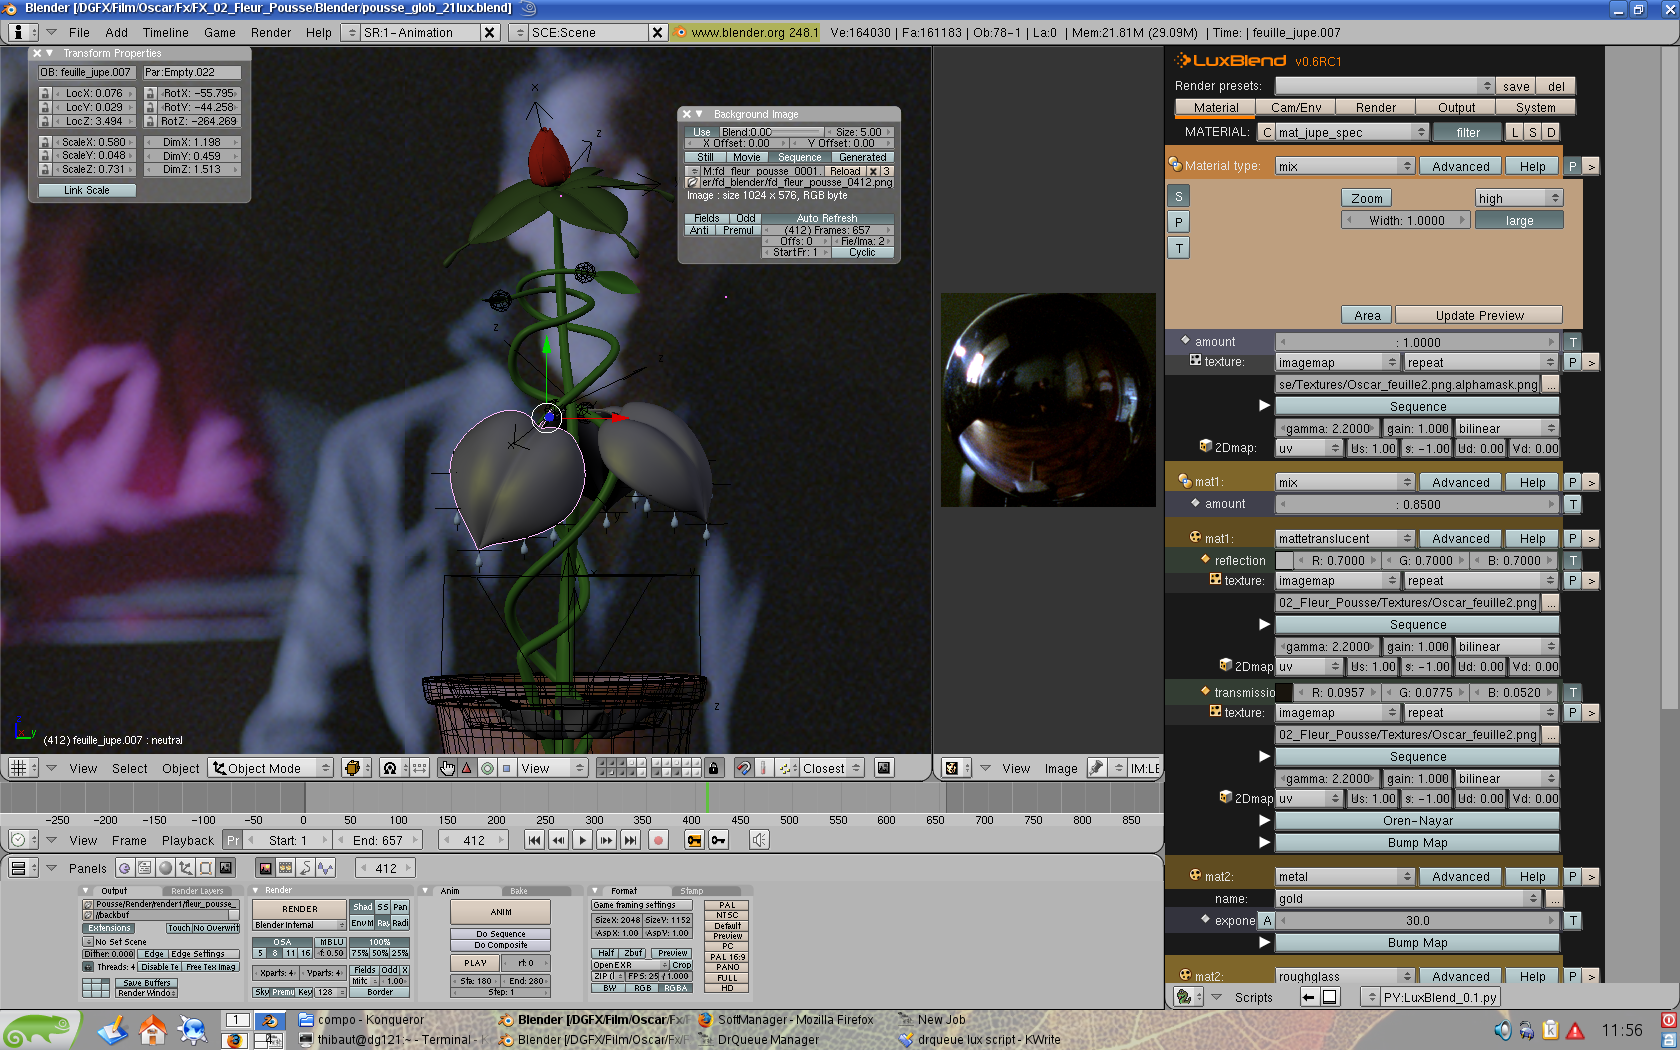Toggle the audio speaker icon in timeline

point(759,840)
